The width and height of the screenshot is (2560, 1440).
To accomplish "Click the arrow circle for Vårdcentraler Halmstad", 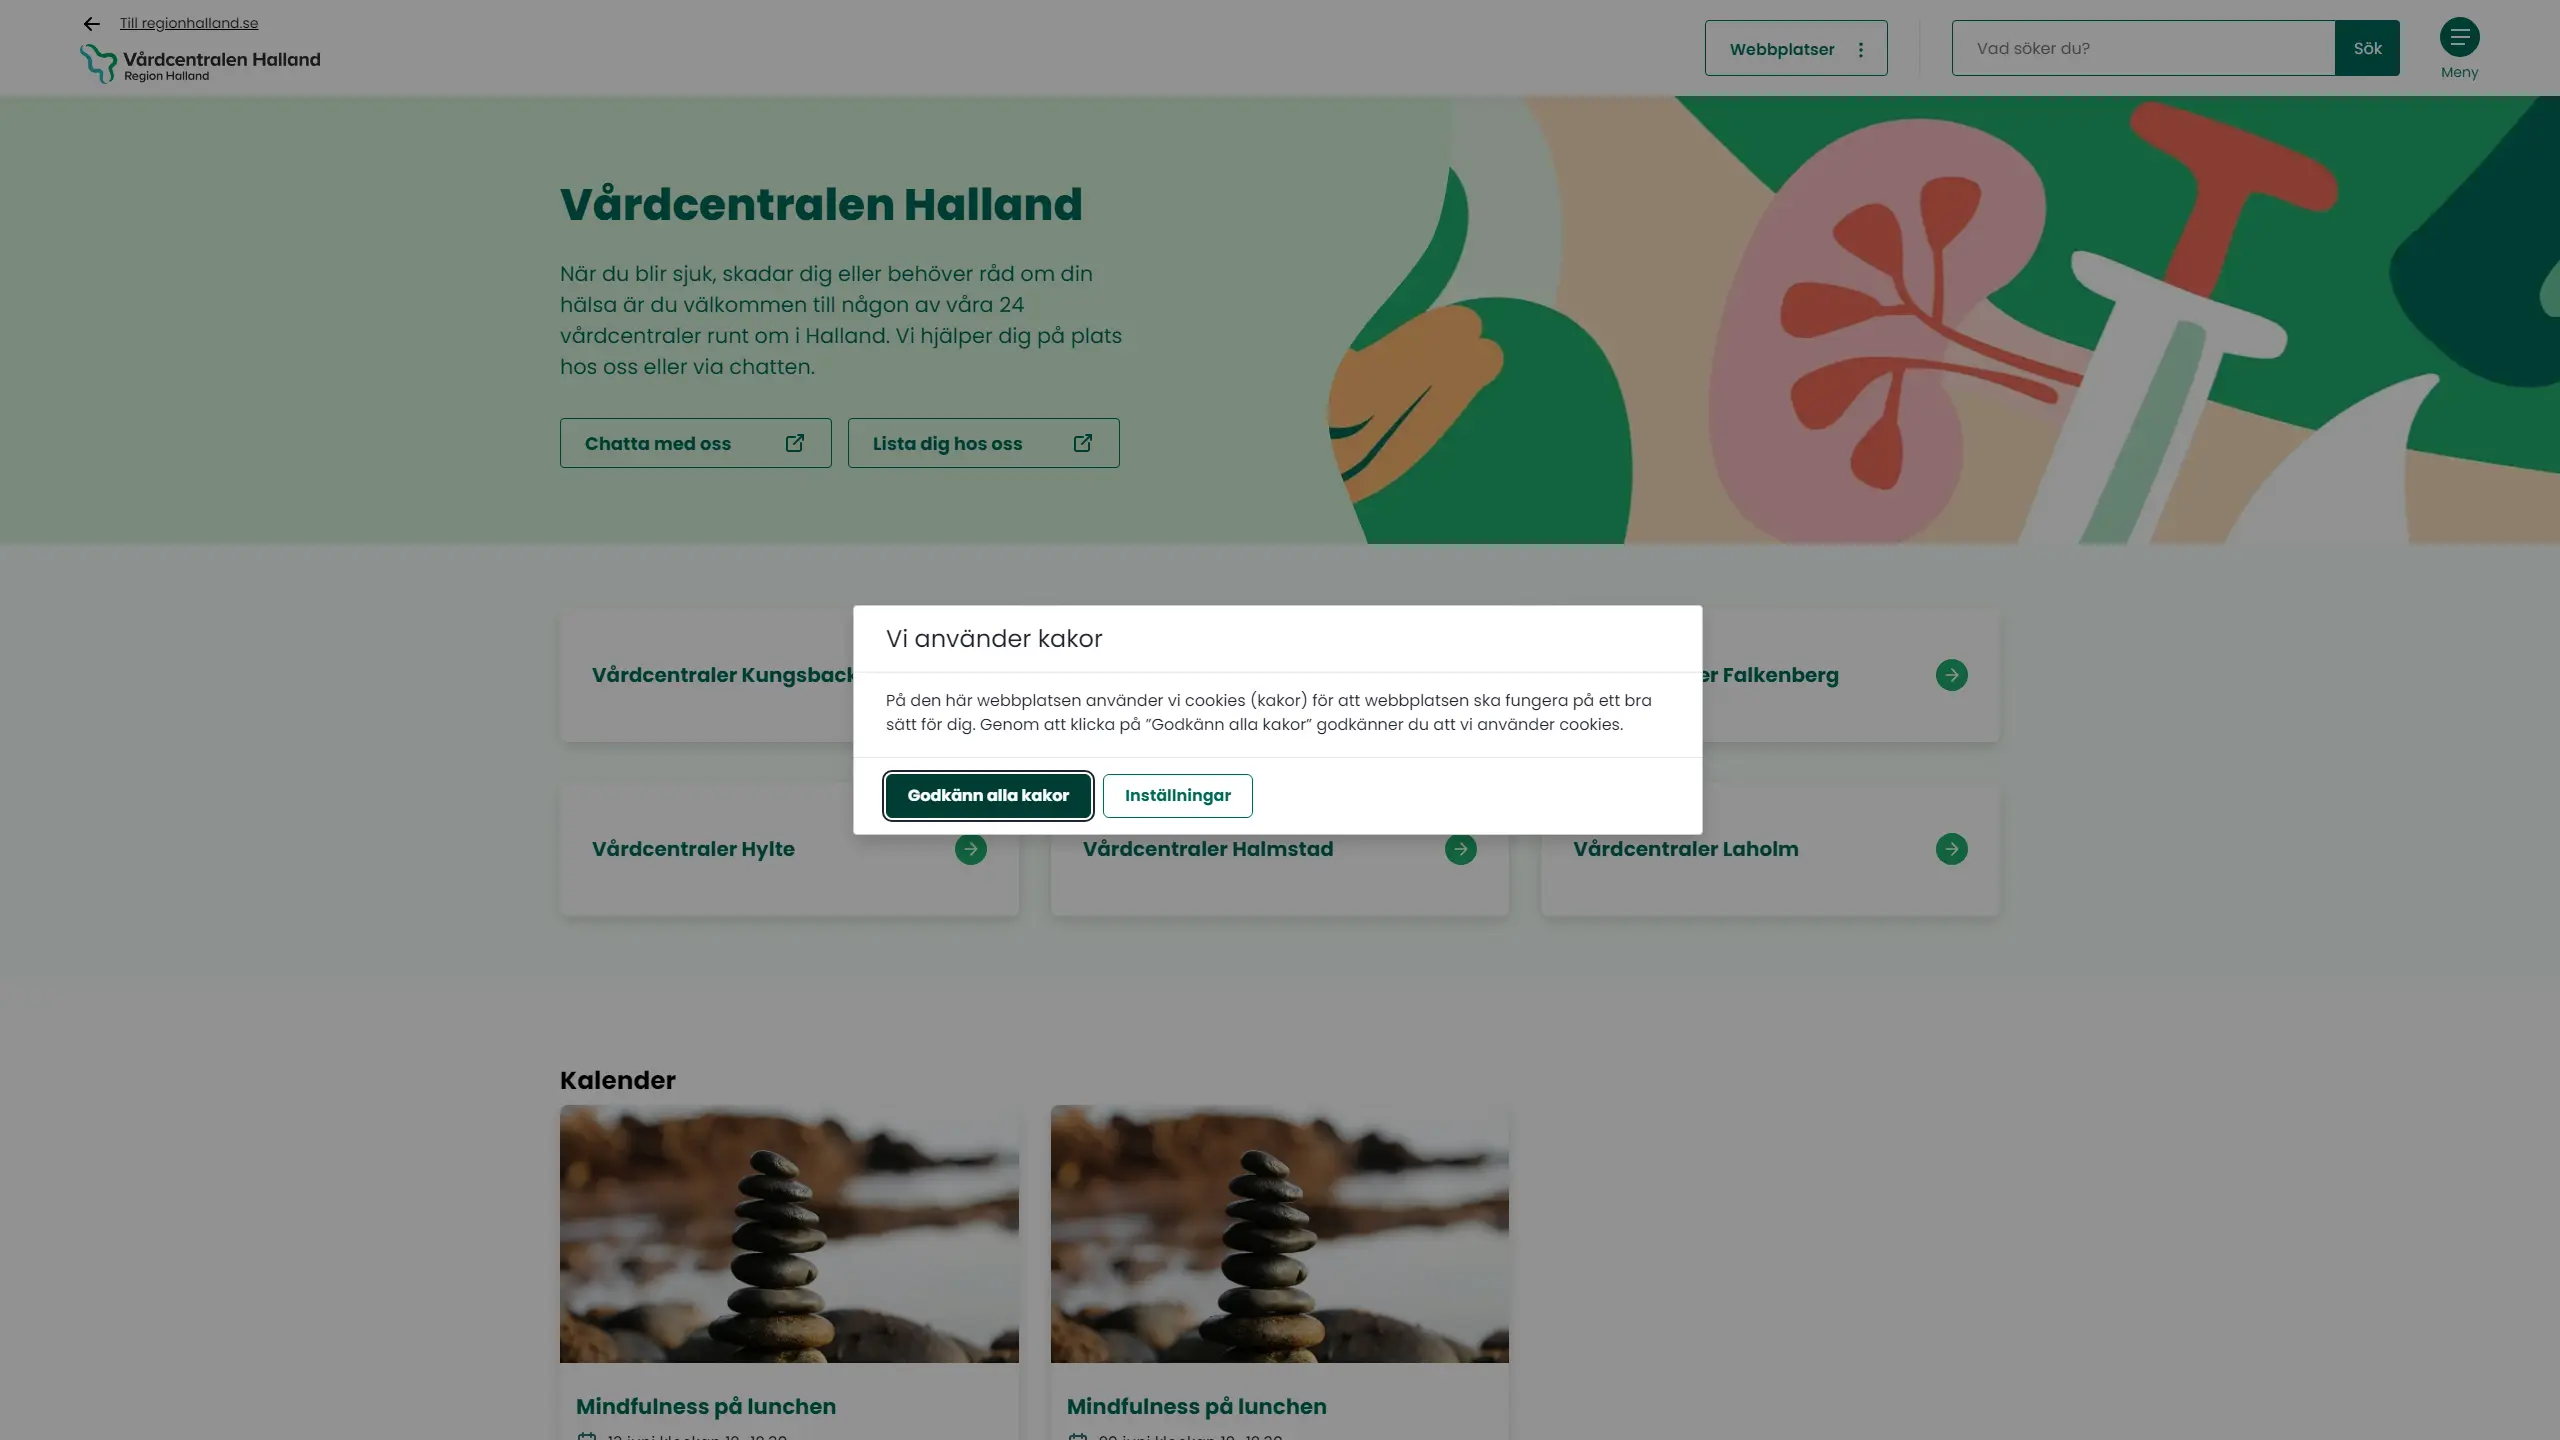I will pyautogui.click(x=1460, y=849).
